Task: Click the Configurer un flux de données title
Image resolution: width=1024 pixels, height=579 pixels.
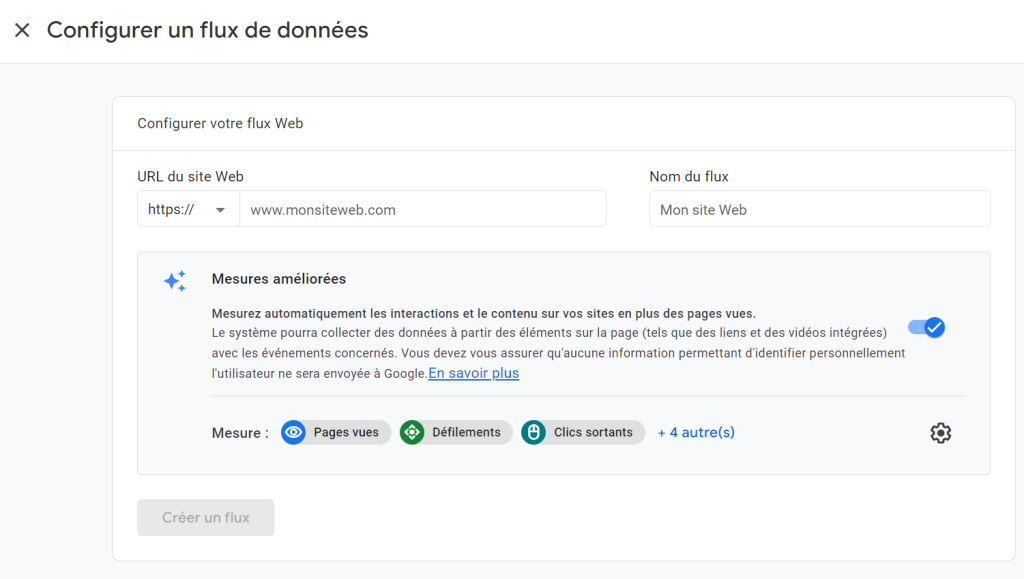Action: click(208, 30)
